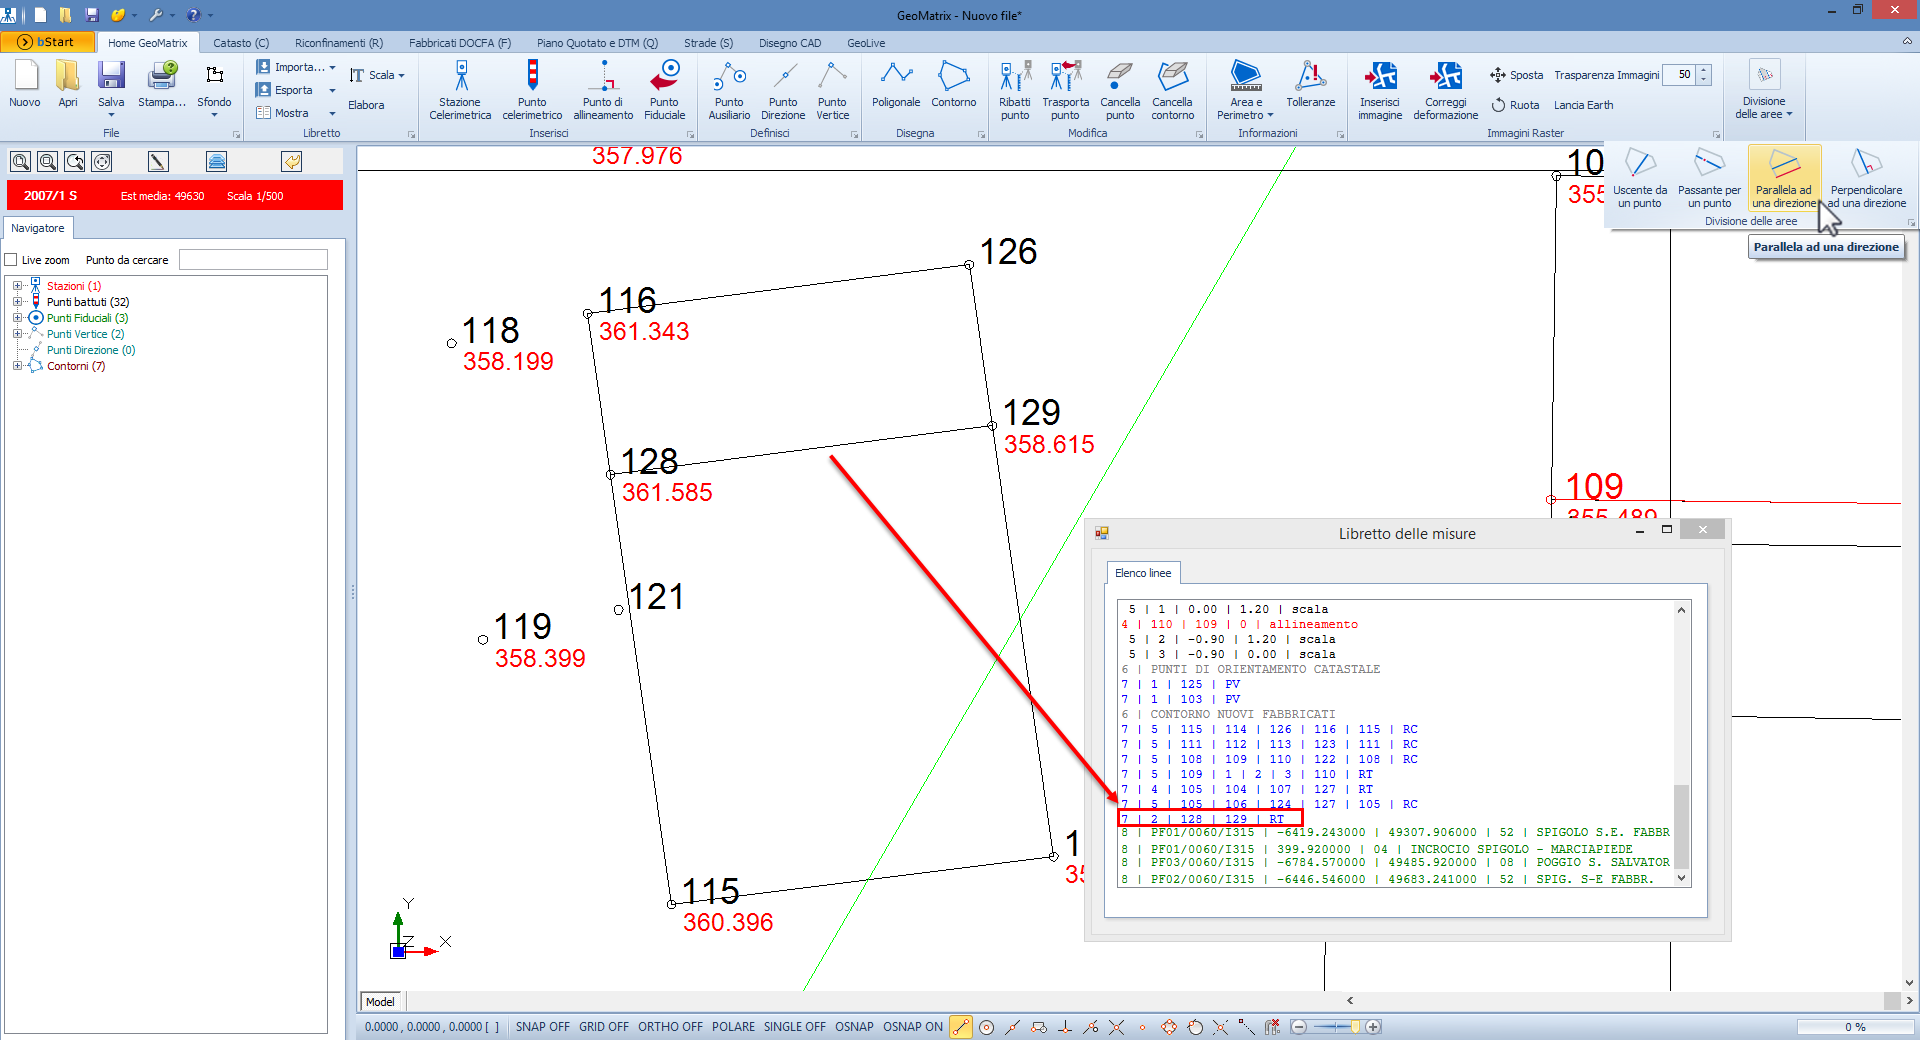Click the Trasporta punto tool

tap(1066, 89)
